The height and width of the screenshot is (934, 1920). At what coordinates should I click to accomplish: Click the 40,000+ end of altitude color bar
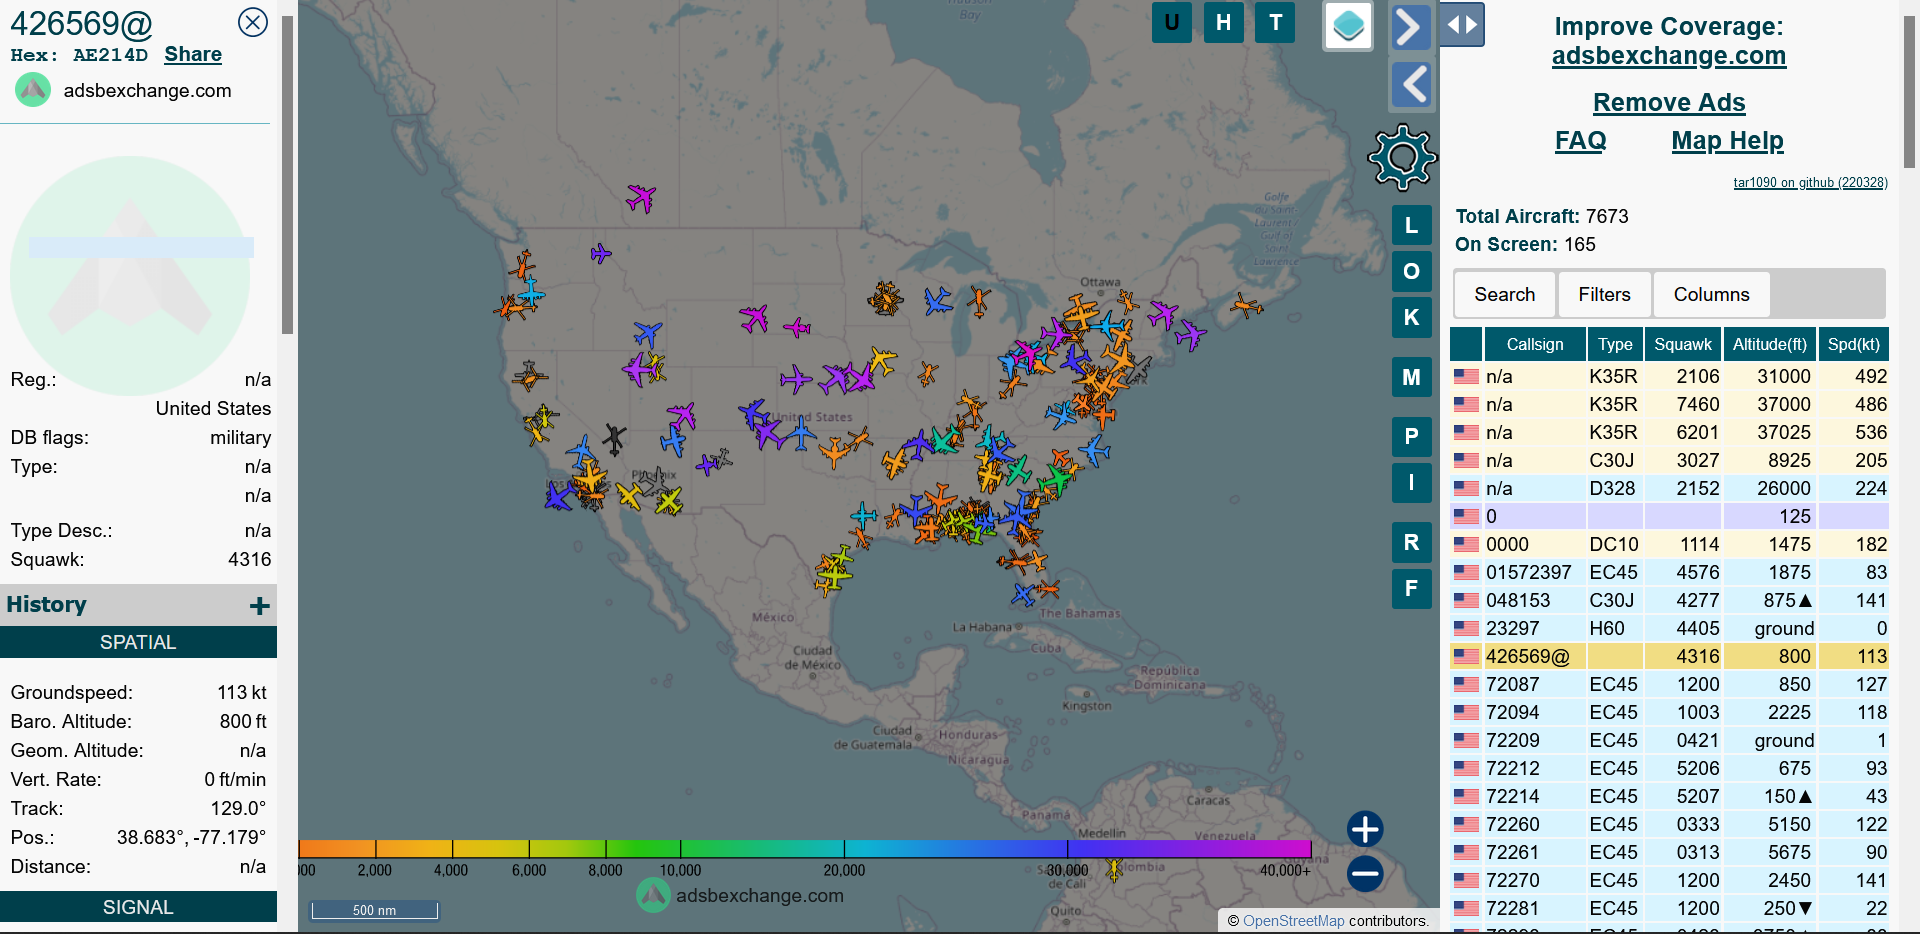coord(1285,870)
